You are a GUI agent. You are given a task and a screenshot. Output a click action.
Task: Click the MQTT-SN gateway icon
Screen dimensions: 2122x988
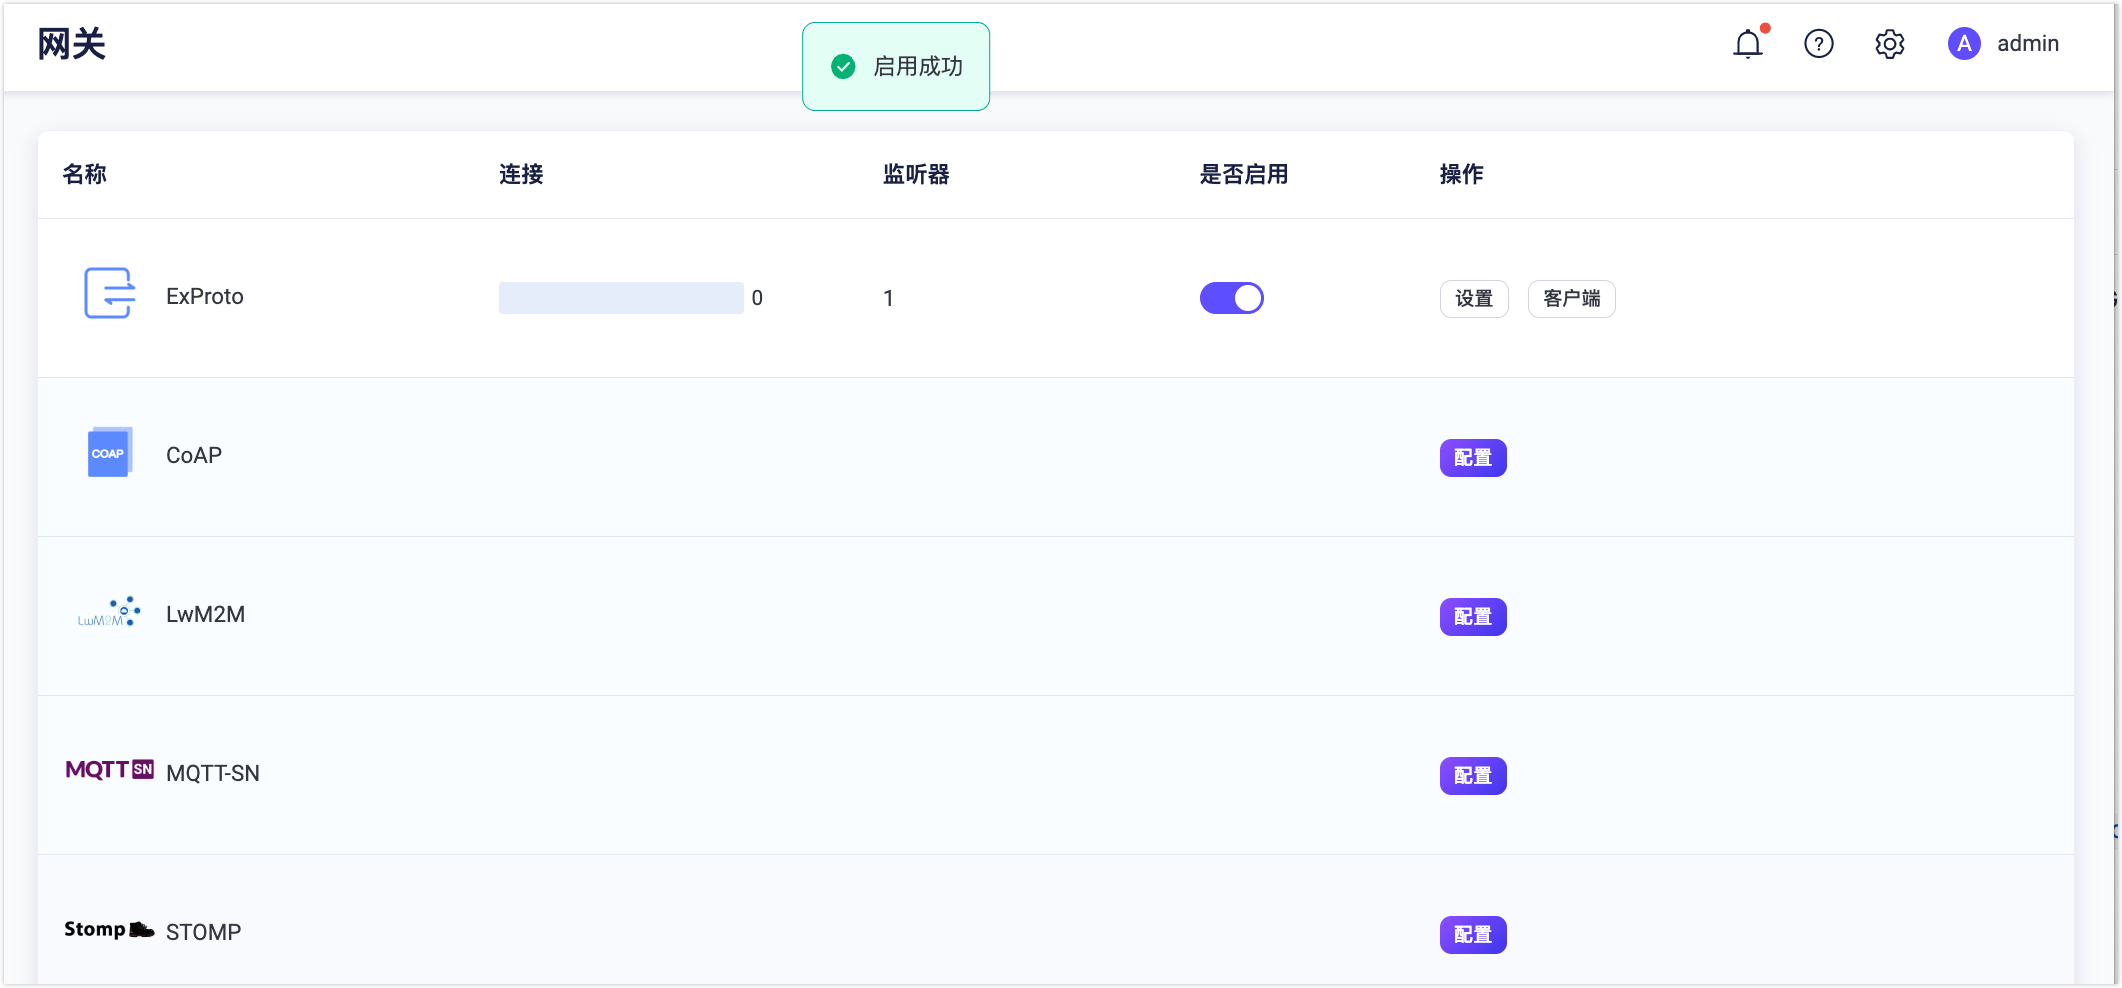[108, 771]
